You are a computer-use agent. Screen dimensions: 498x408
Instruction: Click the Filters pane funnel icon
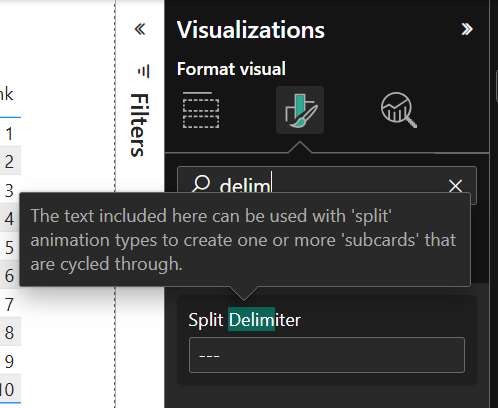coord(144,71)
